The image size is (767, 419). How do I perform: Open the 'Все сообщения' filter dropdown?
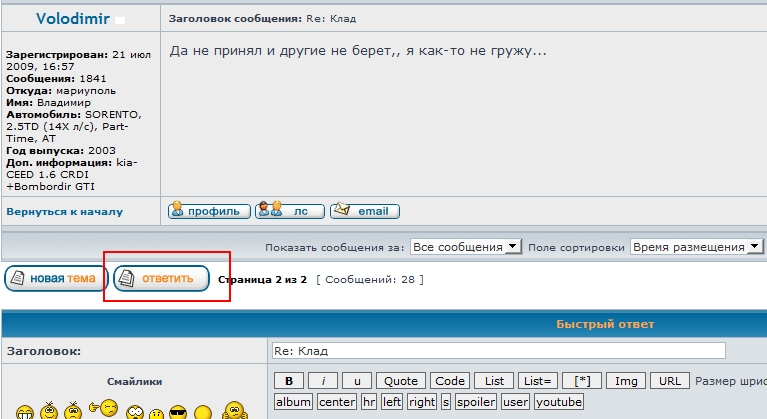[x=467, y=246]
